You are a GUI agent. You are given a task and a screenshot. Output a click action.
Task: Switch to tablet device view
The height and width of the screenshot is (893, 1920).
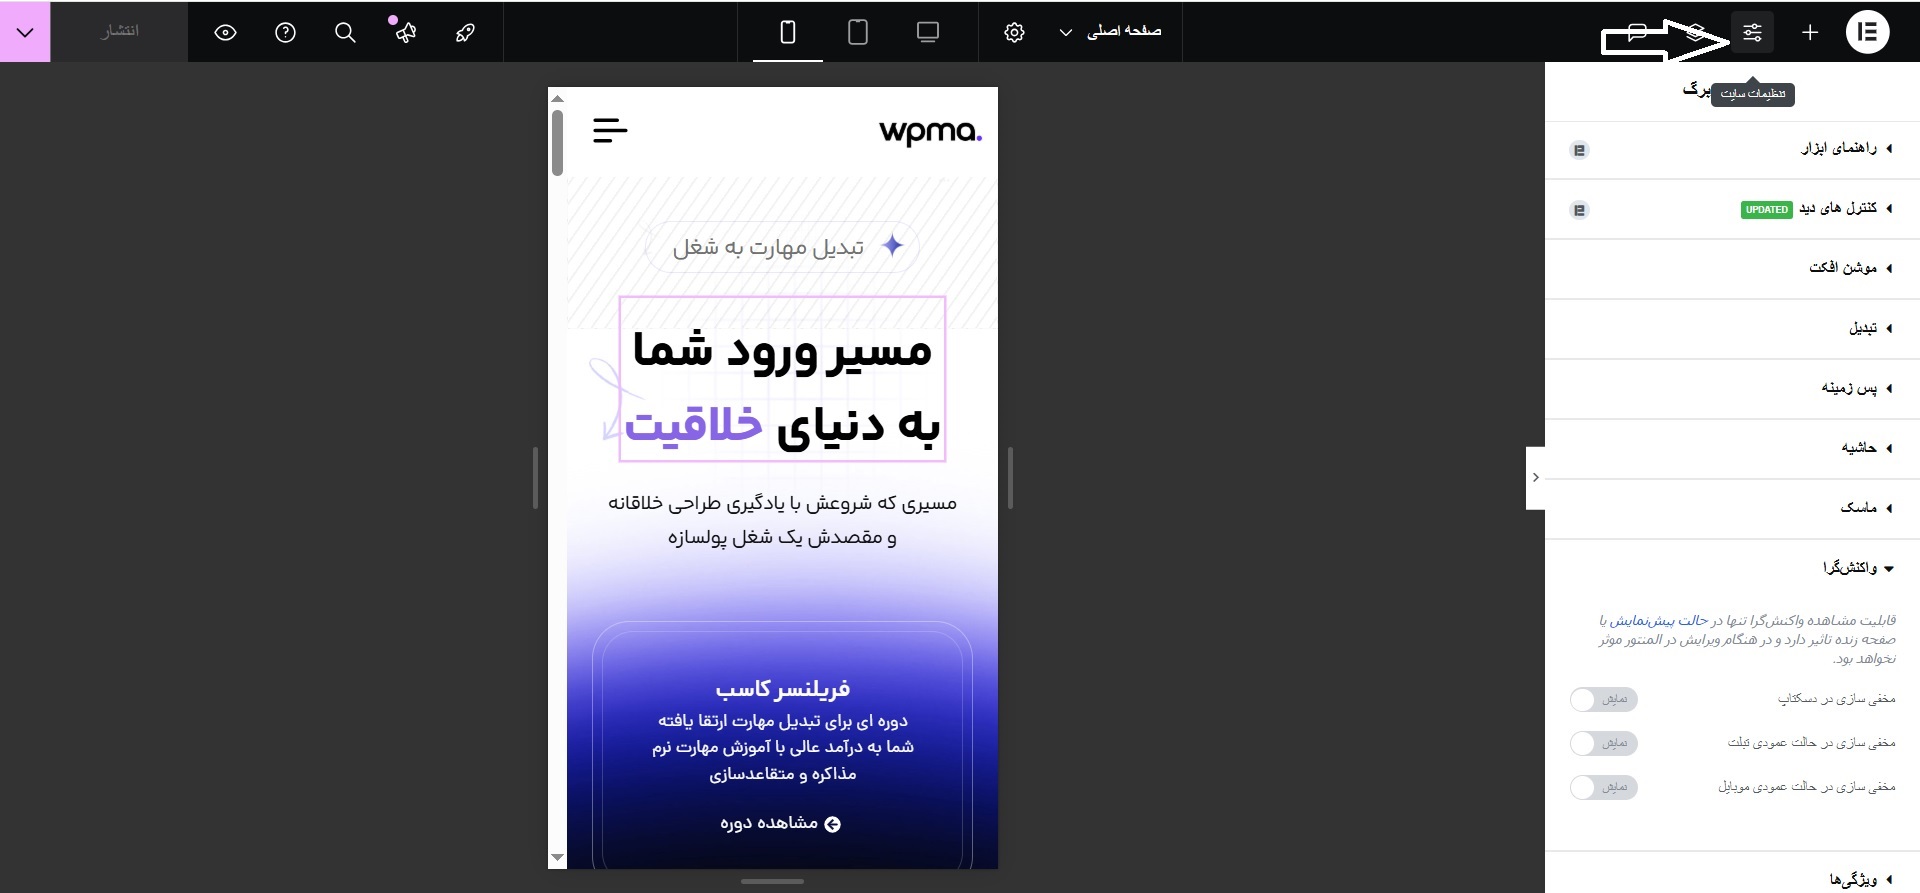[x=858, y=32]
